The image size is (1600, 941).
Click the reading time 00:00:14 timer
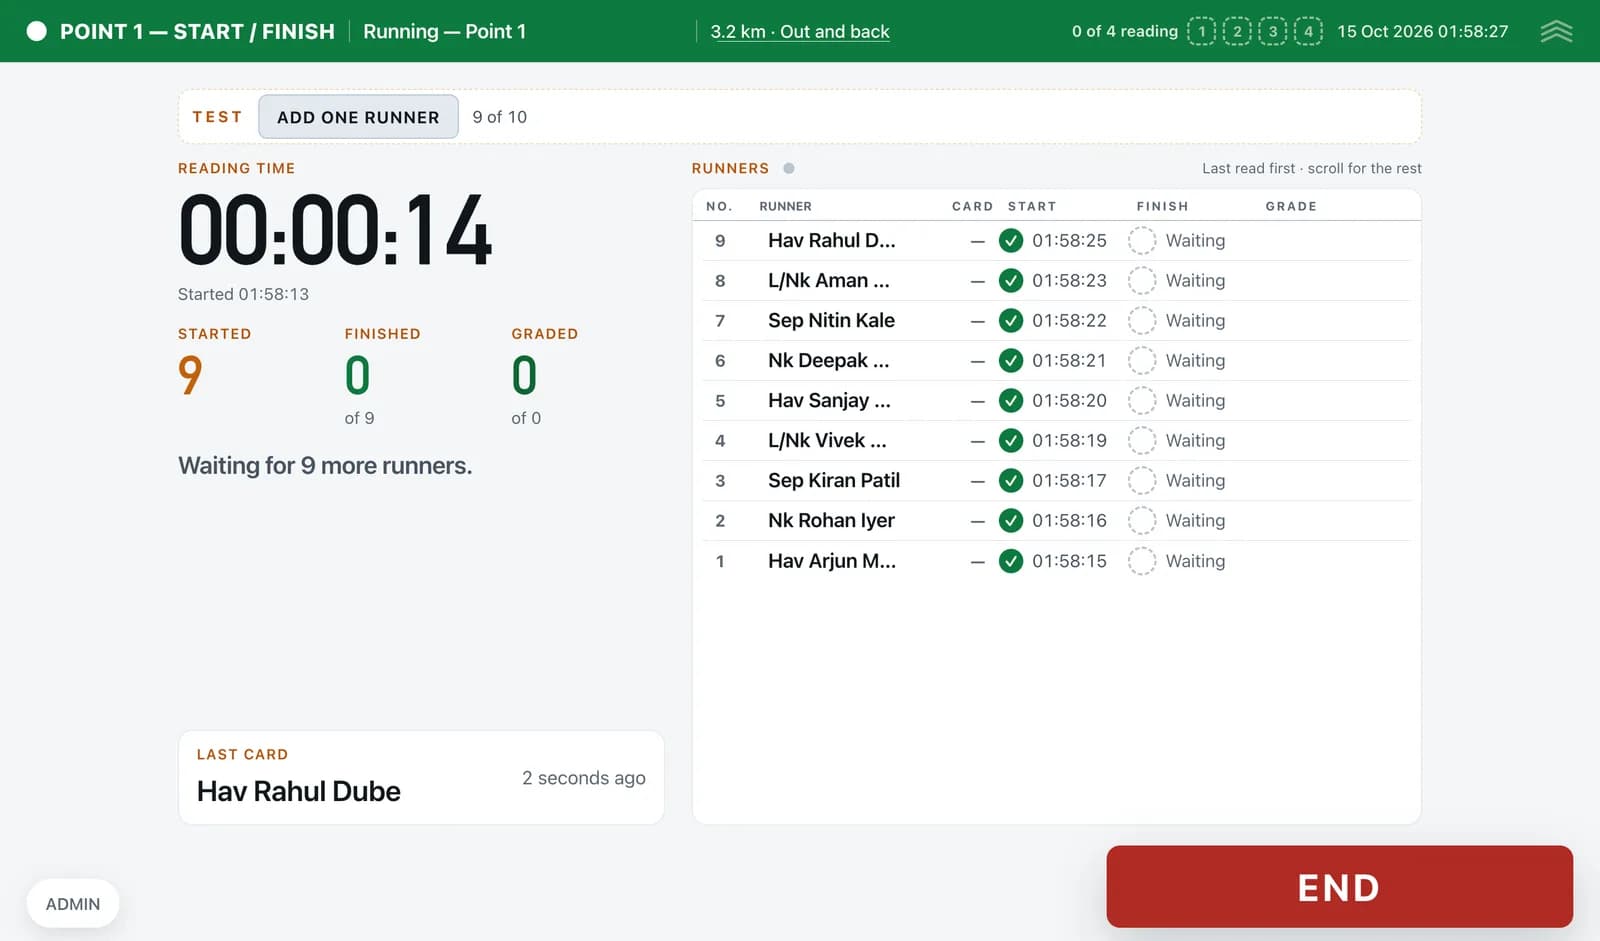coord(335,231)
